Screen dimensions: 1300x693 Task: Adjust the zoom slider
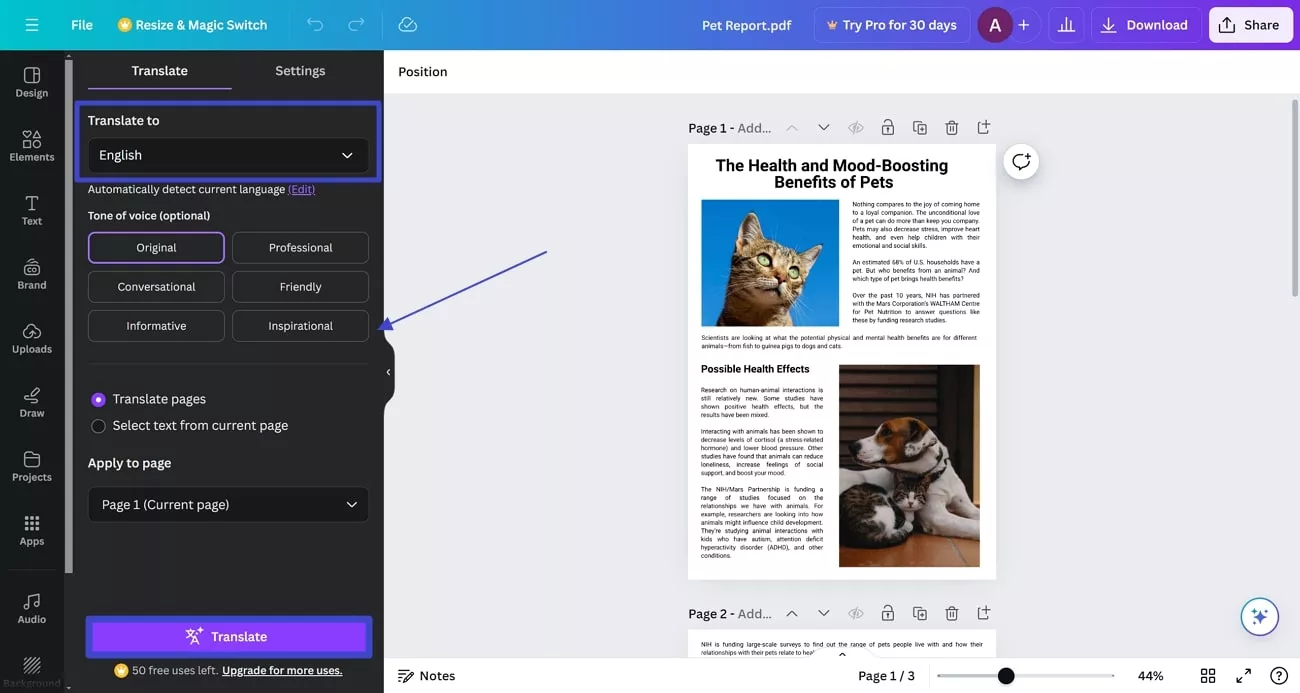pyautogui.click(x=1005, y=675)
